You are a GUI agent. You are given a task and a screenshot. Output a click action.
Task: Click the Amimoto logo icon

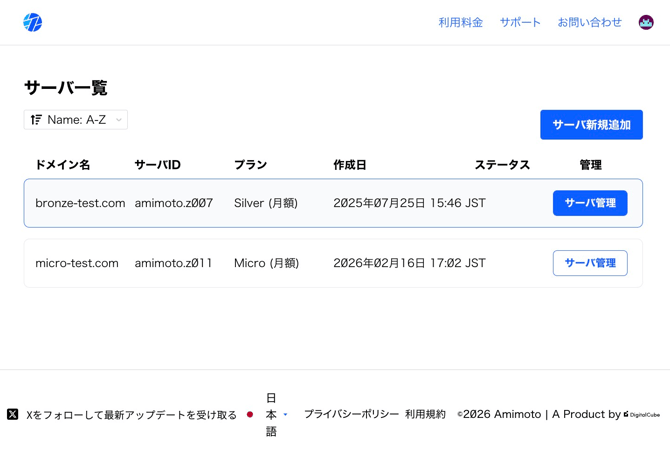point(32,22)
